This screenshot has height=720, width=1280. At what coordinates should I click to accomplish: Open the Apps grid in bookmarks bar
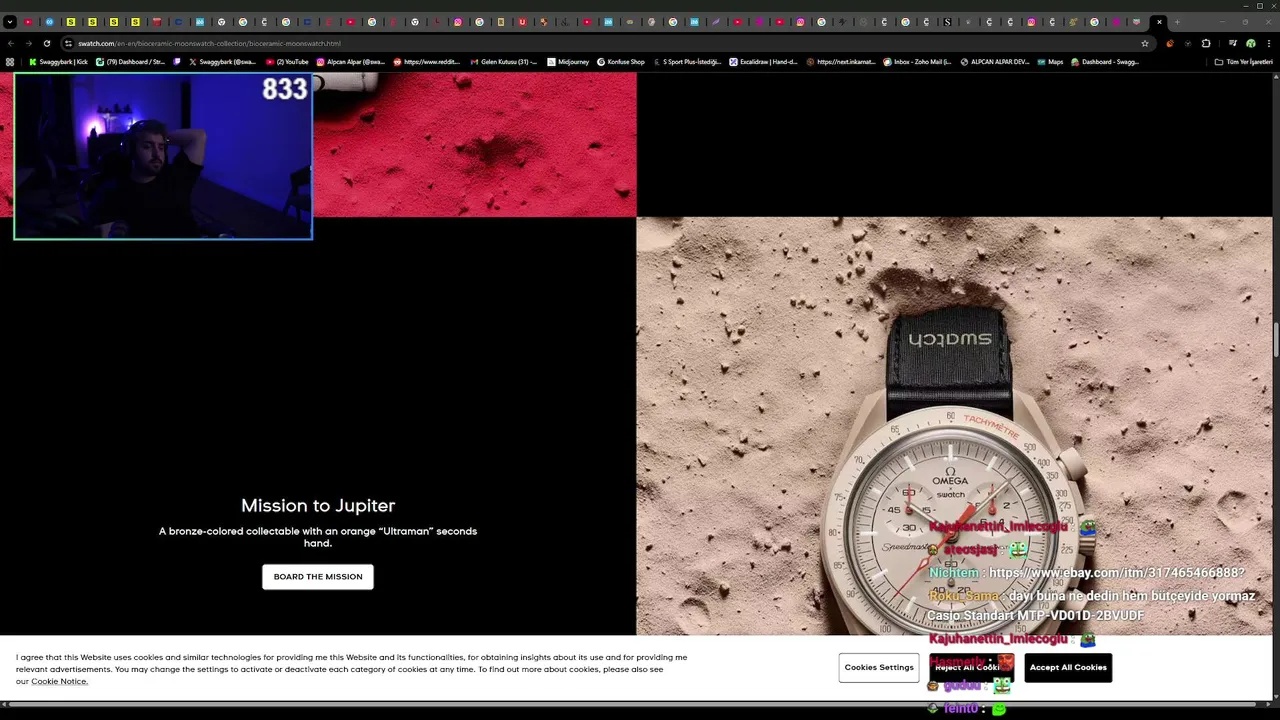click(x=10, y=62)
